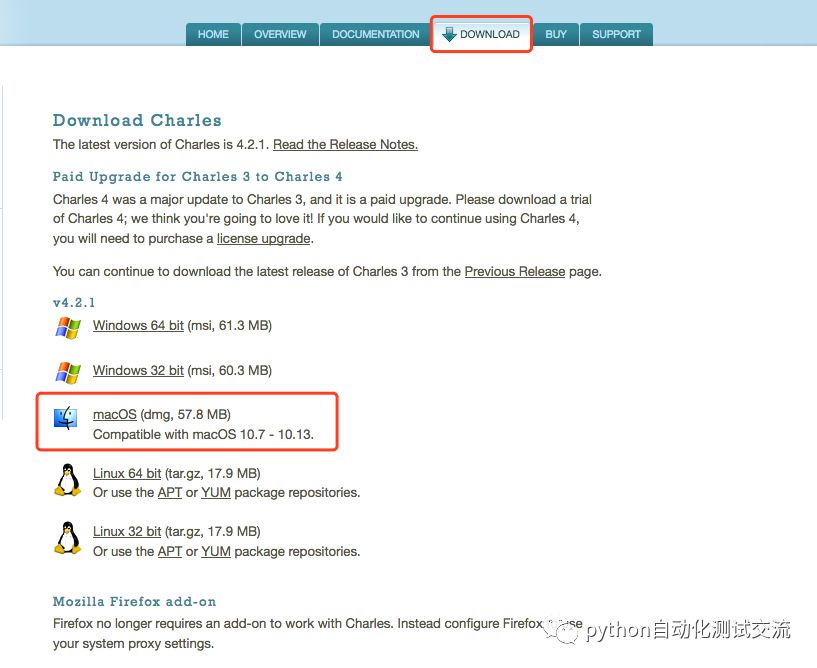Download Linux 32 bit tar.gz link
Image resolution: width=817 pixels, height=668 pixels.
click(x=127, y=531)
